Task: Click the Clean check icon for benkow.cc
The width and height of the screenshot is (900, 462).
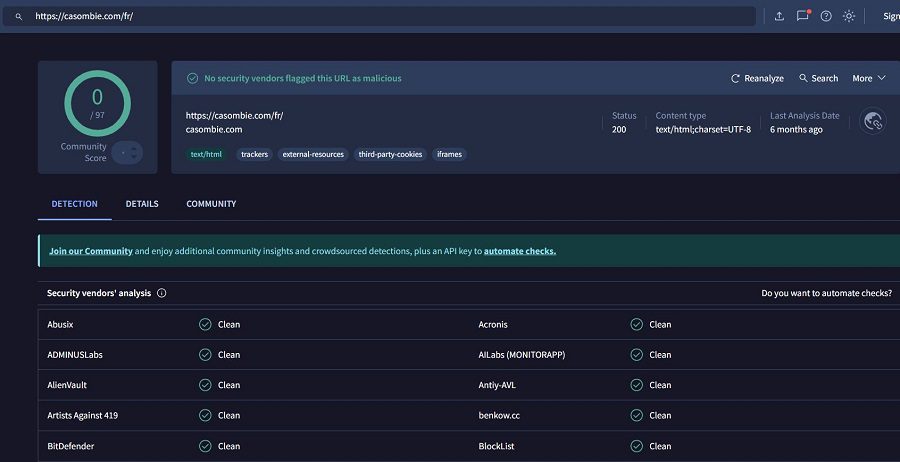Action: click(x=637, y=416)
